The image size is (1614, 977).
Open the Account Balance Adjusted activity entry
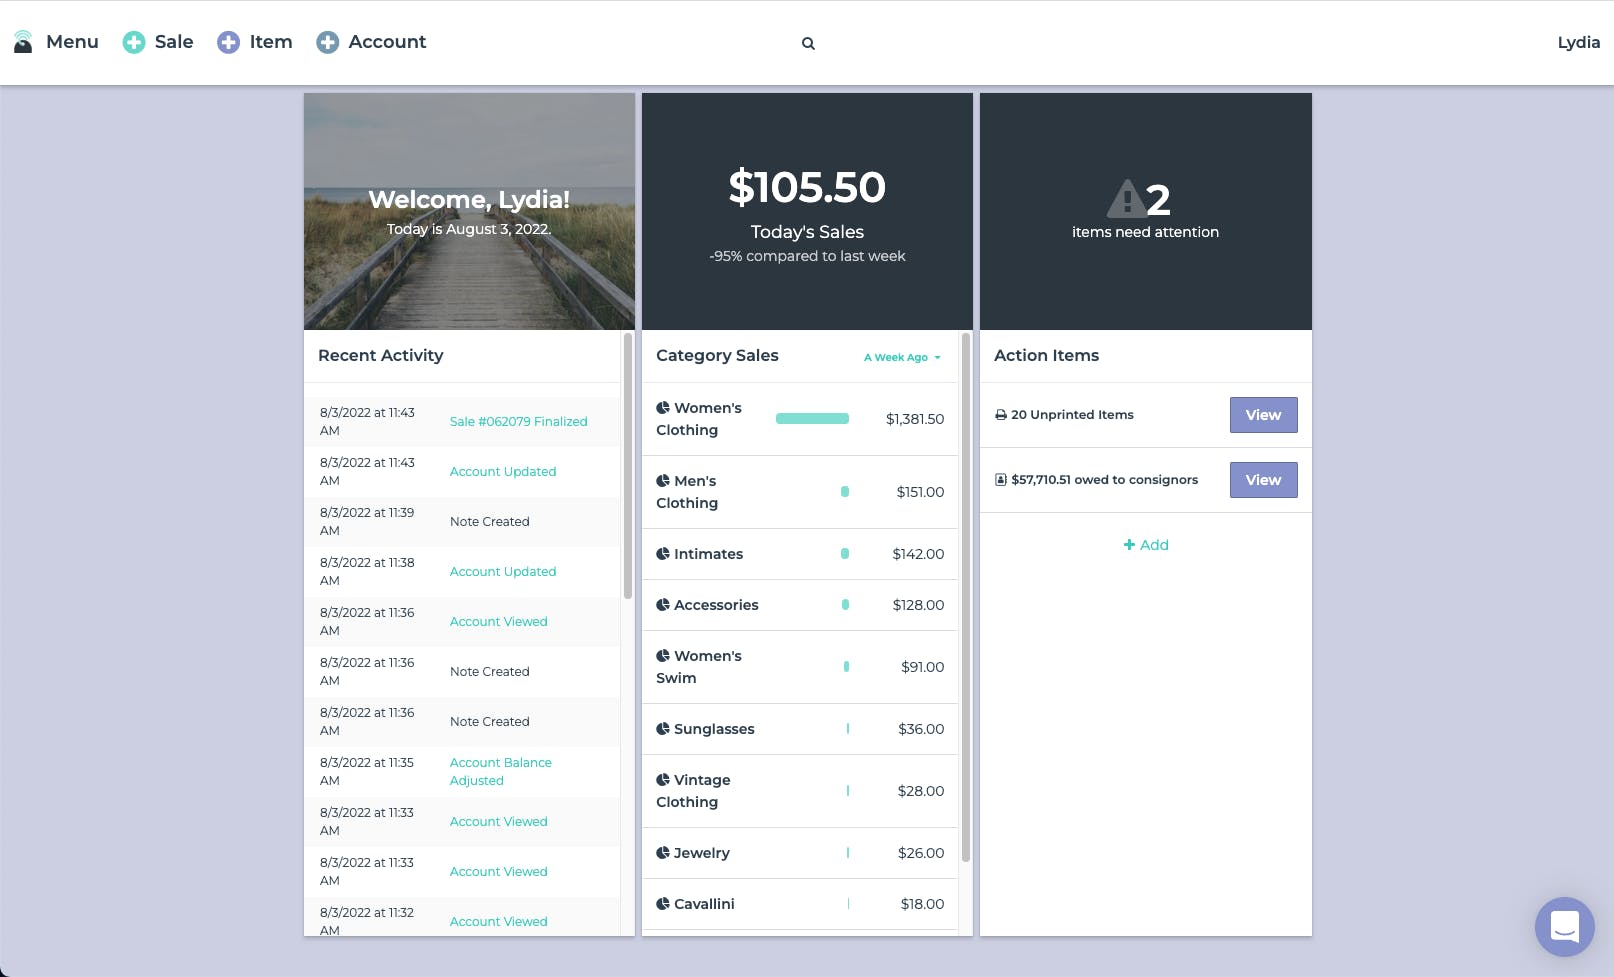[500, 771]
